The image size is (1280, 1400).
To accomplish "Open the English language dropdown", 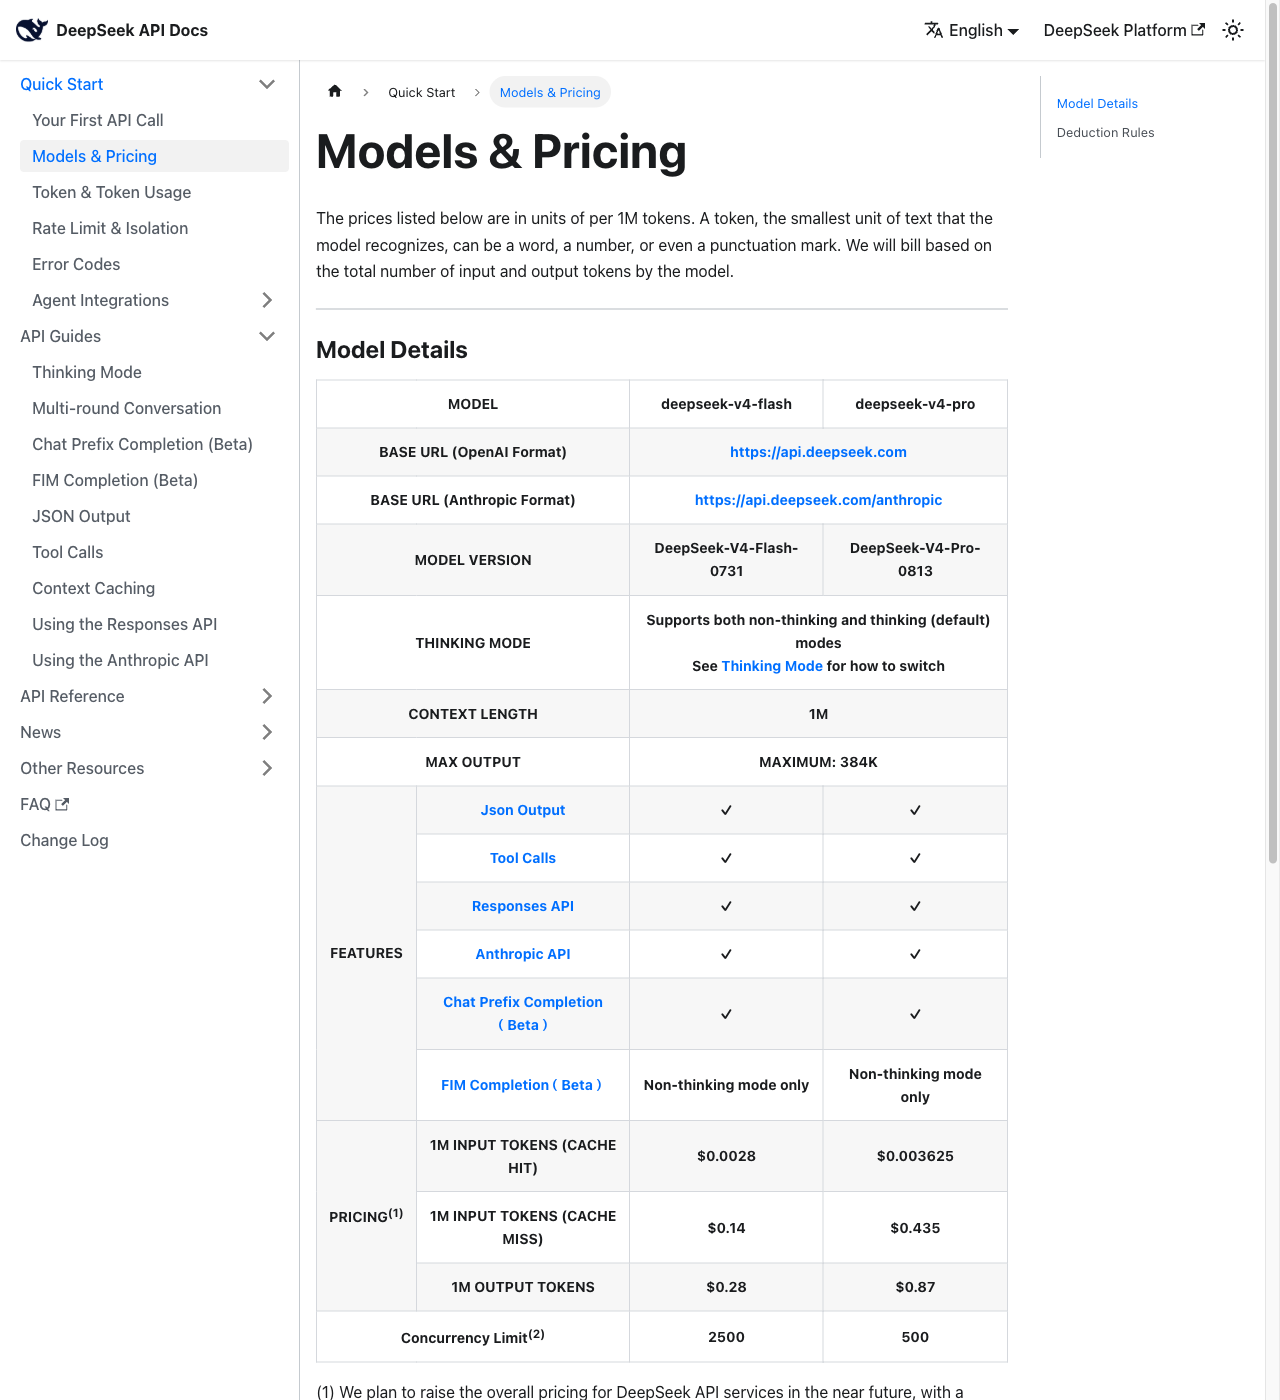I will tap(972, 30).
